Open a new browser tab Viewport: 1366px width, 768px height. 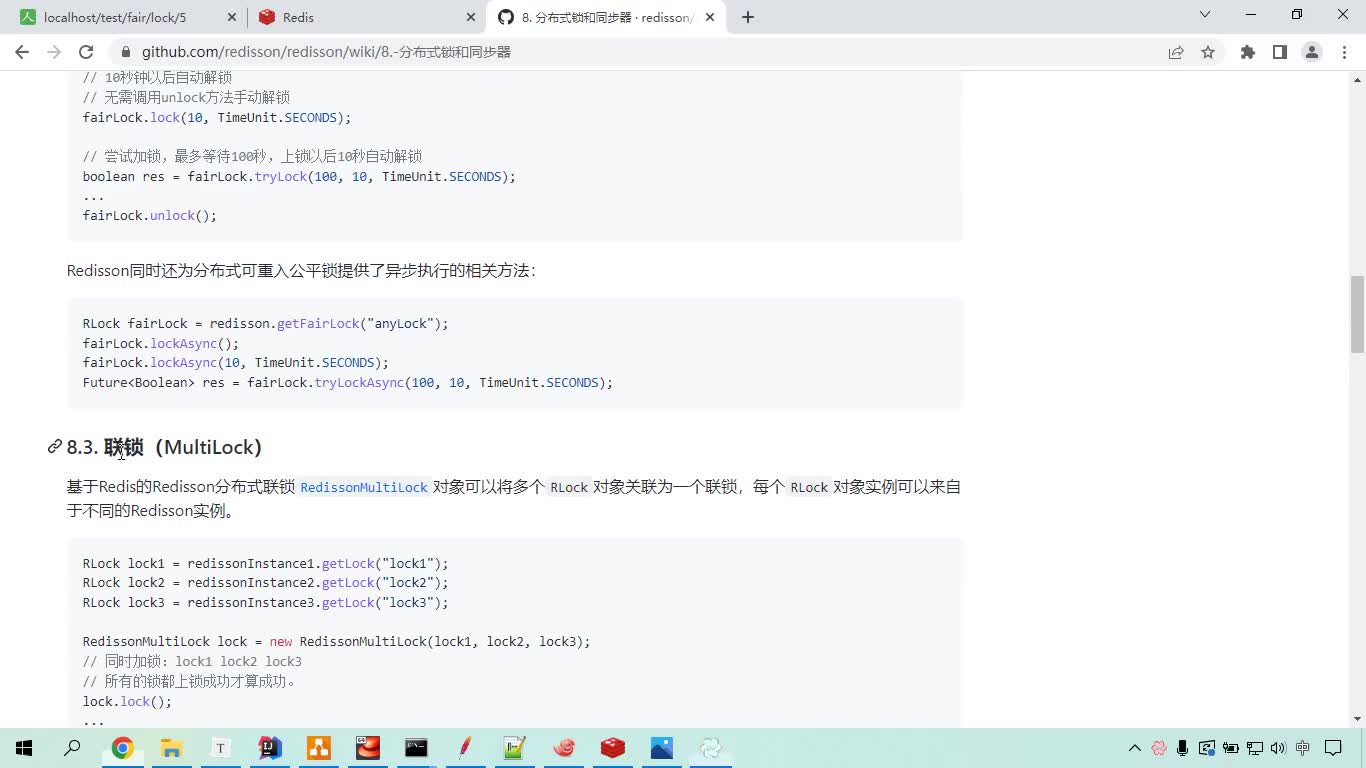(x=748, y=17)
